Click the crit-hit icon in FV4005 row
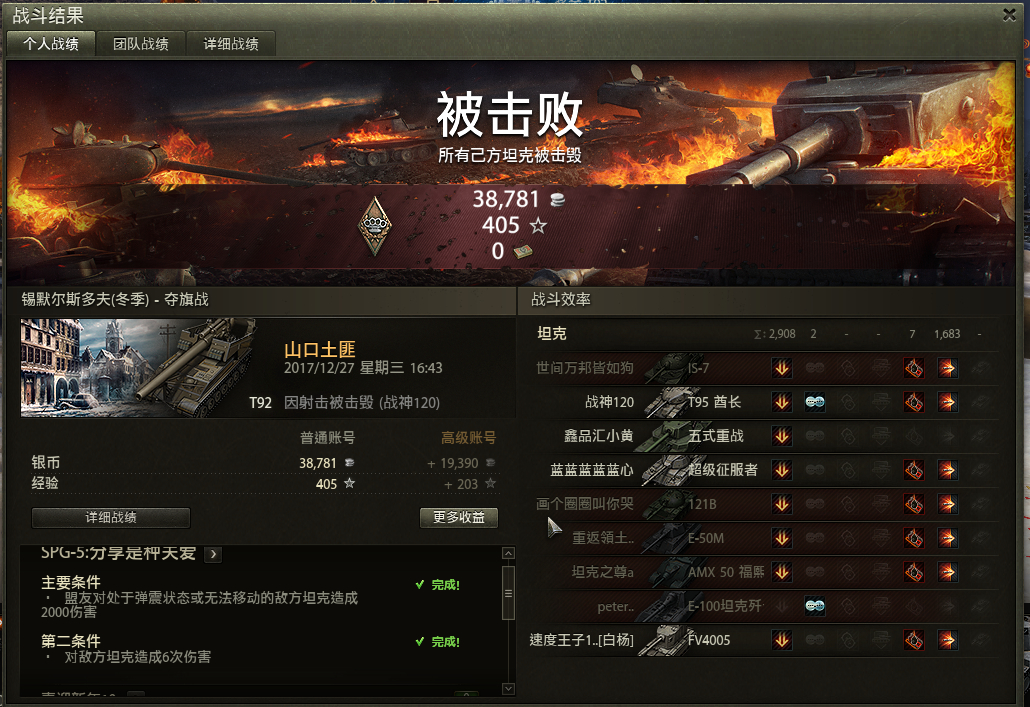The width and height of the screenshot is (1030, 707). (914, 640)
